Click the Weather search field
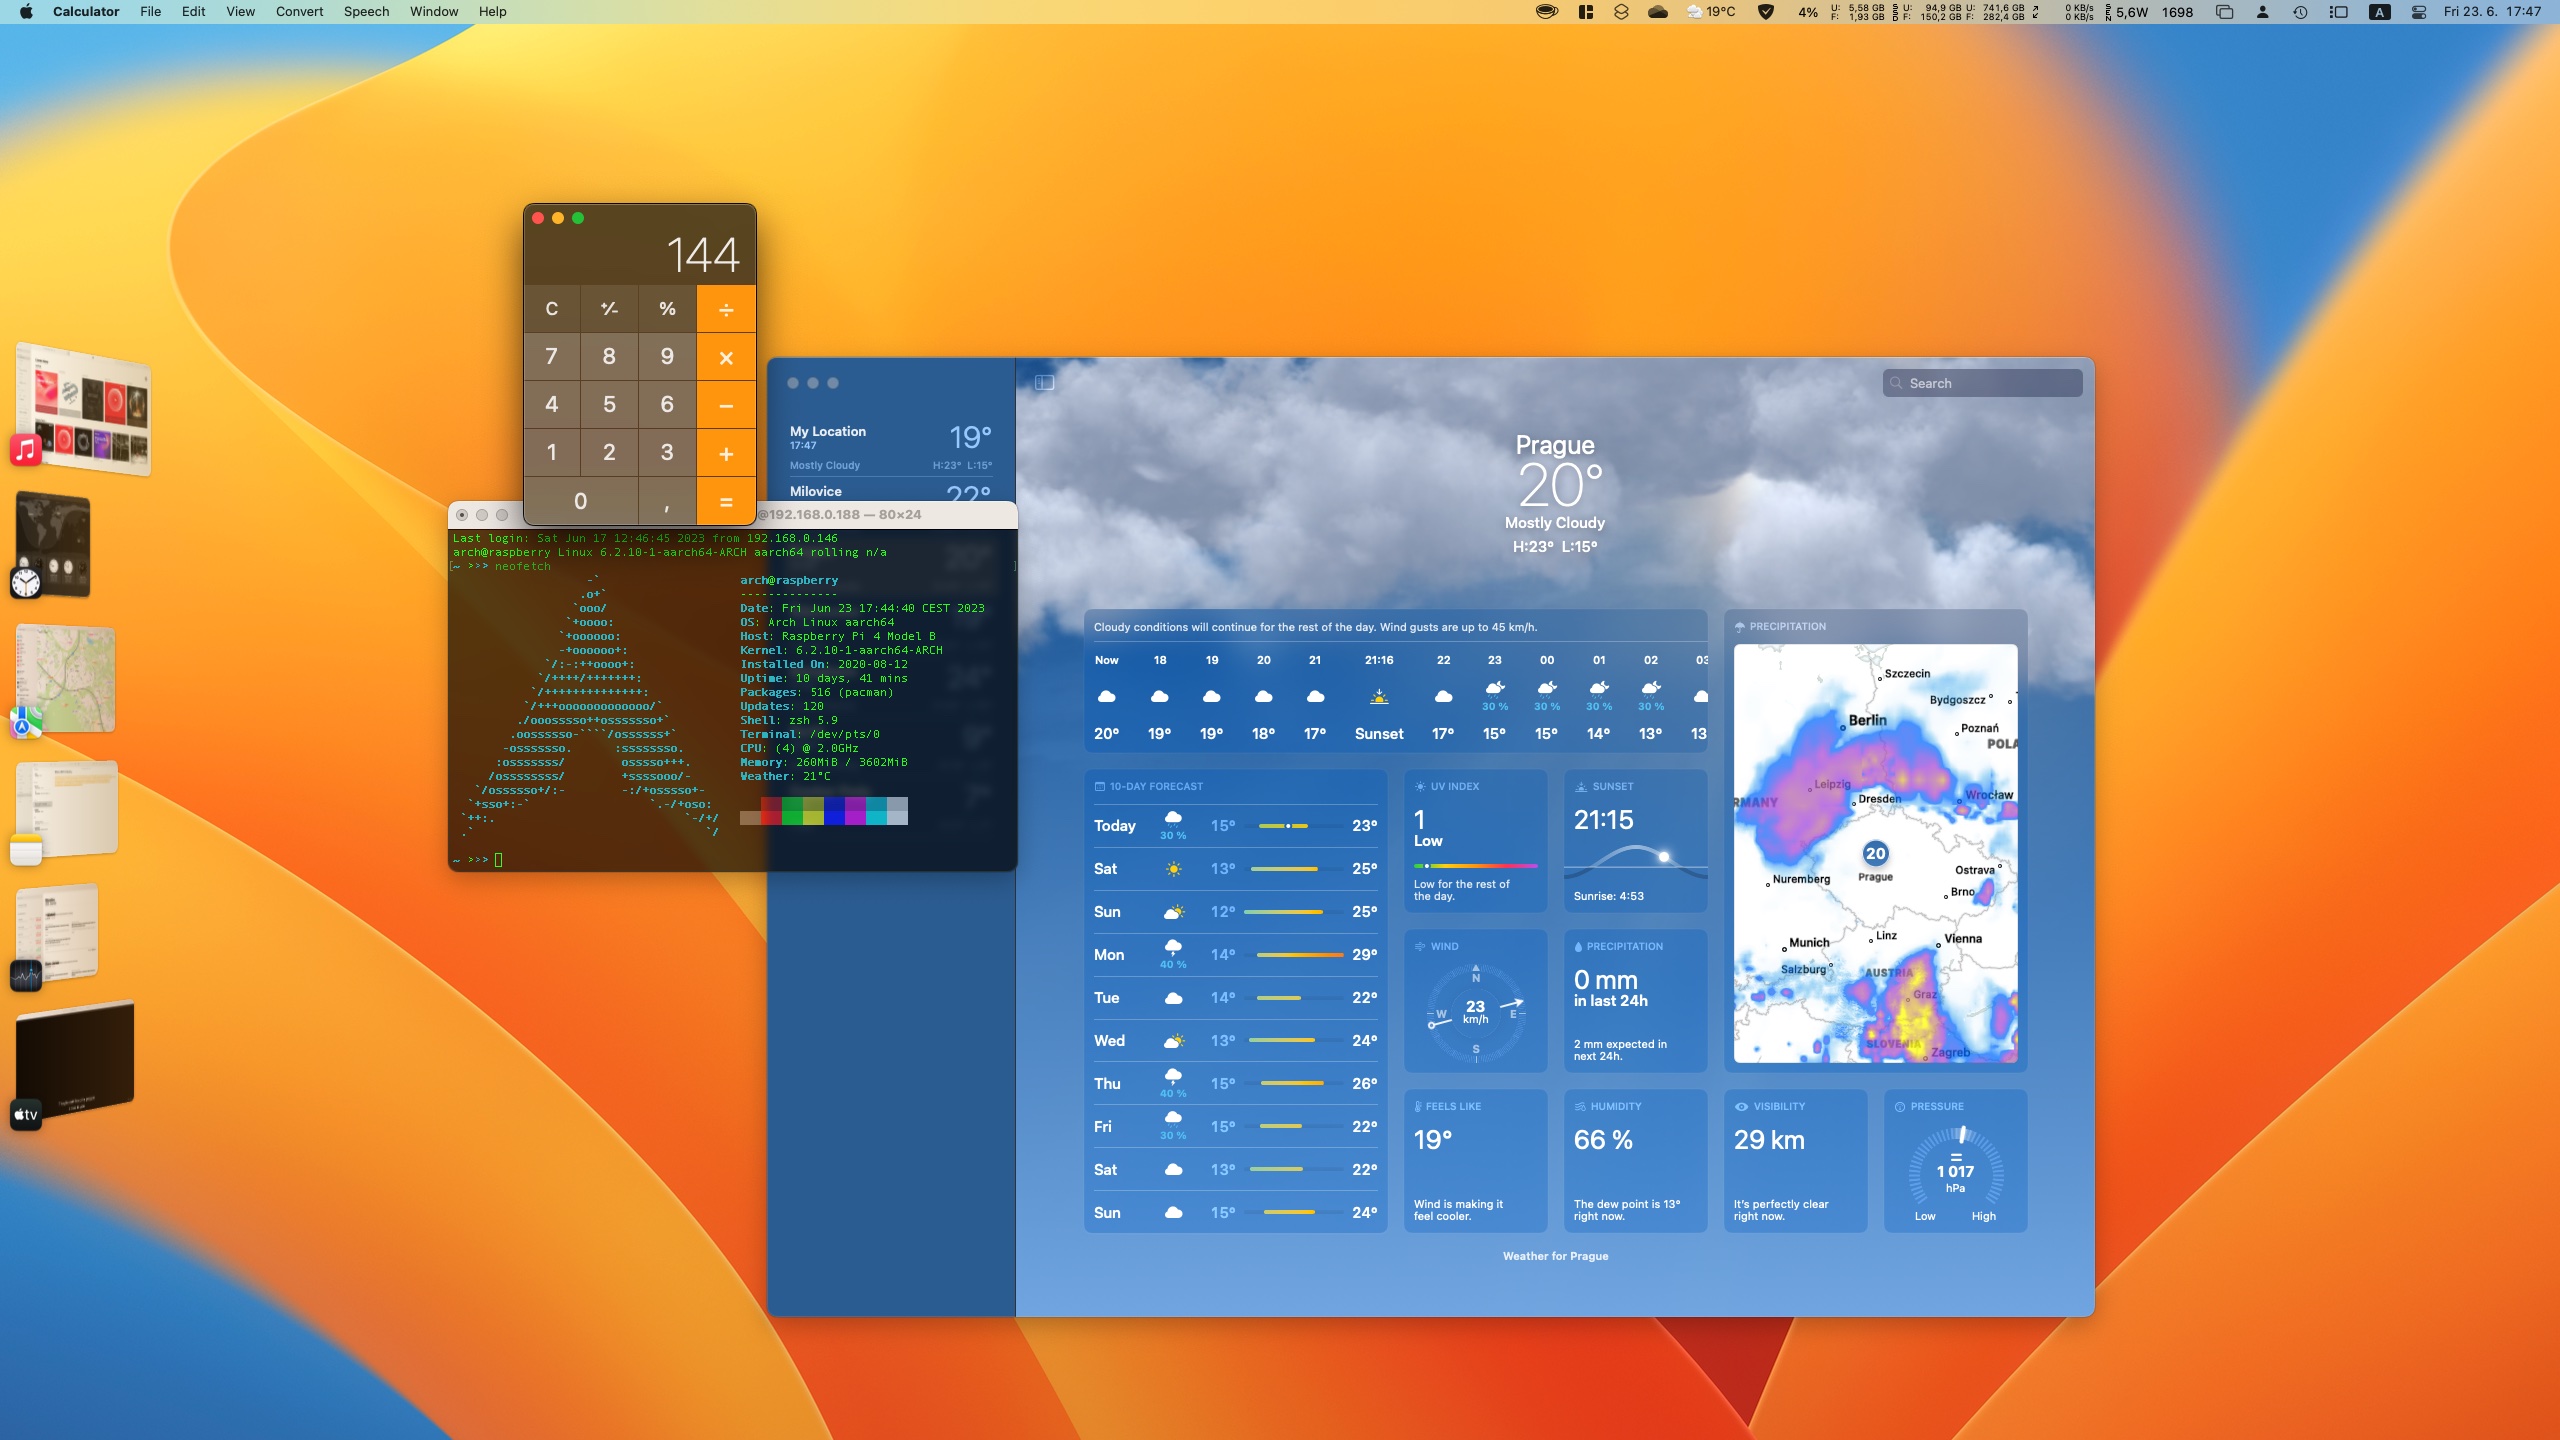Viewport: 2560px width, 1440px height. 1982,383
